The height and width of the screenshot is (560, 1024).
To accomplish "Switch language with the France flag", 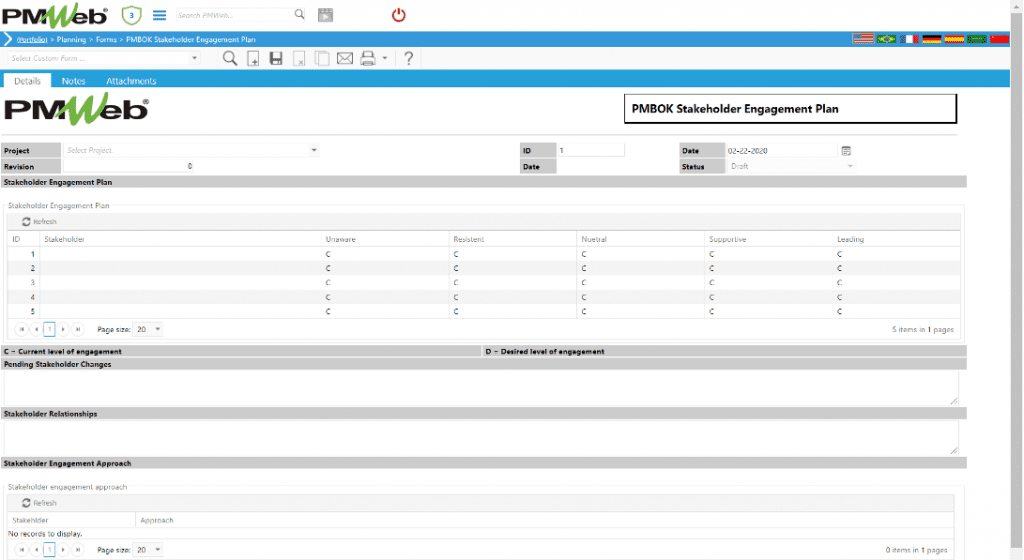I will (x=909, y=39).
